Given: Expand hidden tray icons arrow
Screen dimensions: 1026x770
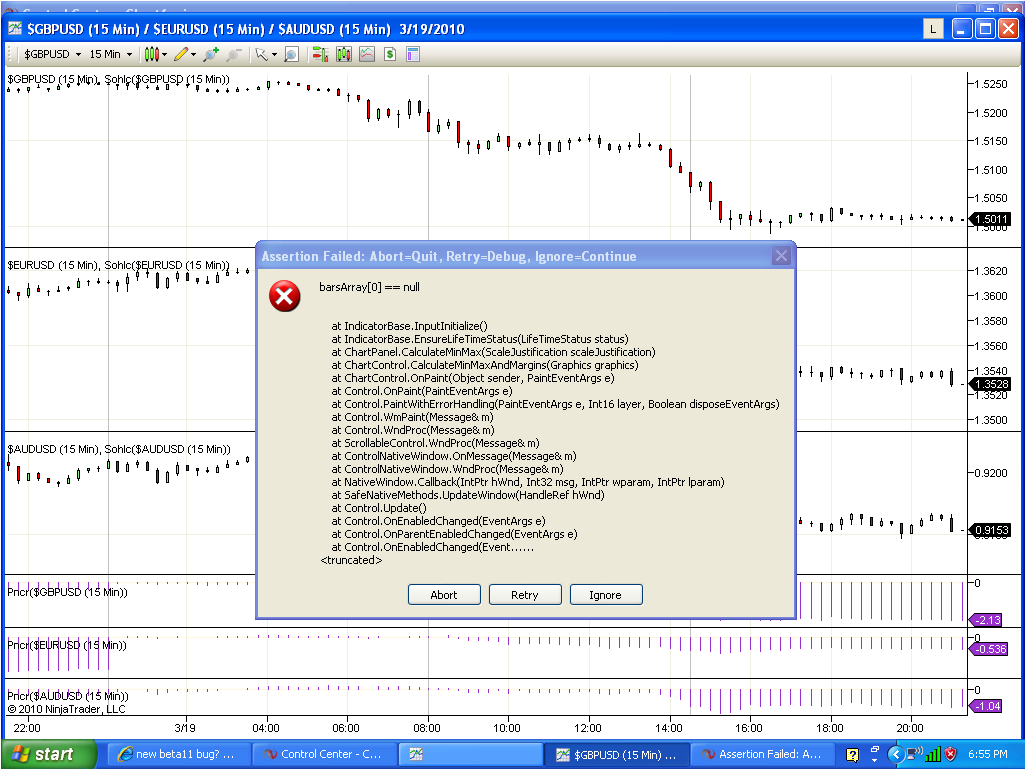Looking at the screenshot, I should click(896, 754).
